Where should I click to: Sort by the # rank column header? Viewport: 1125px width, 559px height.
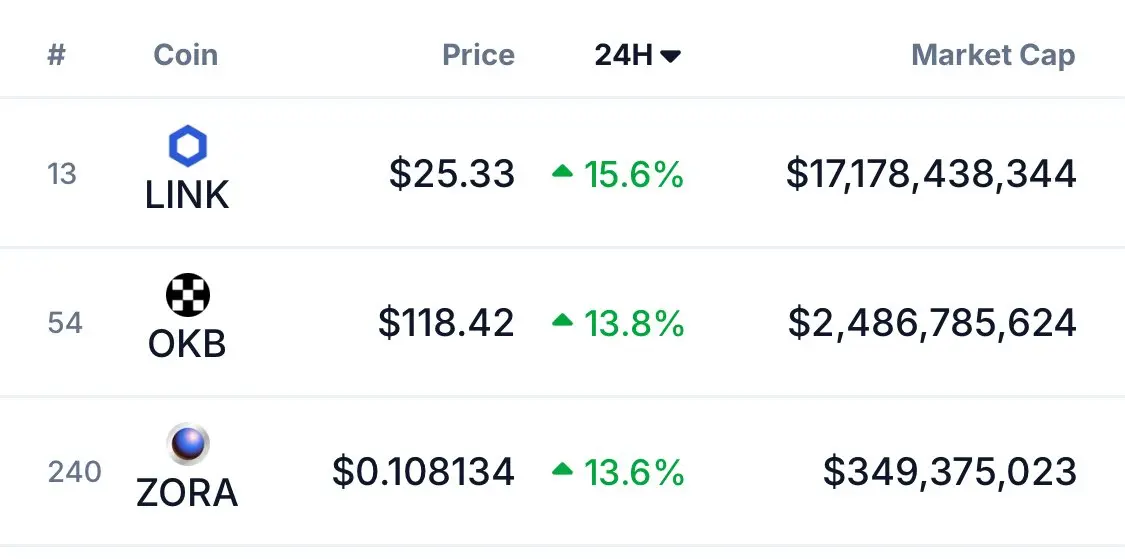pos(57,55)
